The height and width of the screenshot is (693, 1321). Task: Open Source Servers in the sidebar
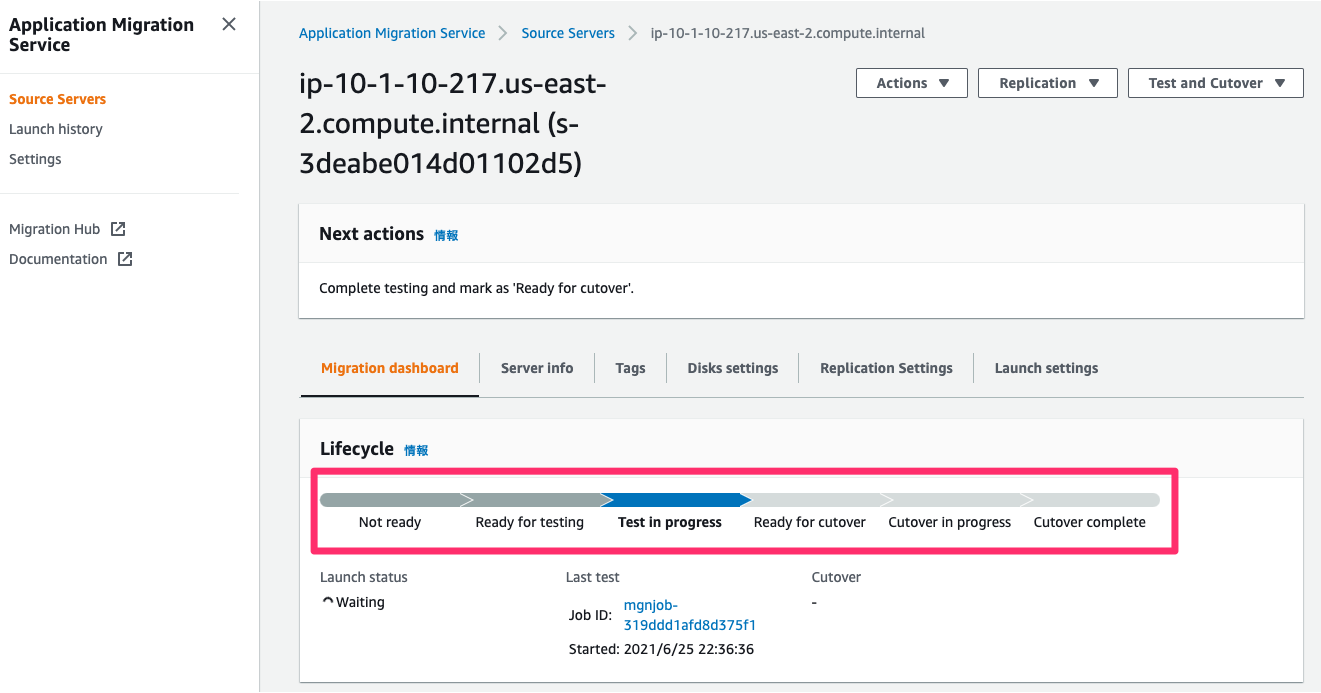click(57, 99)
